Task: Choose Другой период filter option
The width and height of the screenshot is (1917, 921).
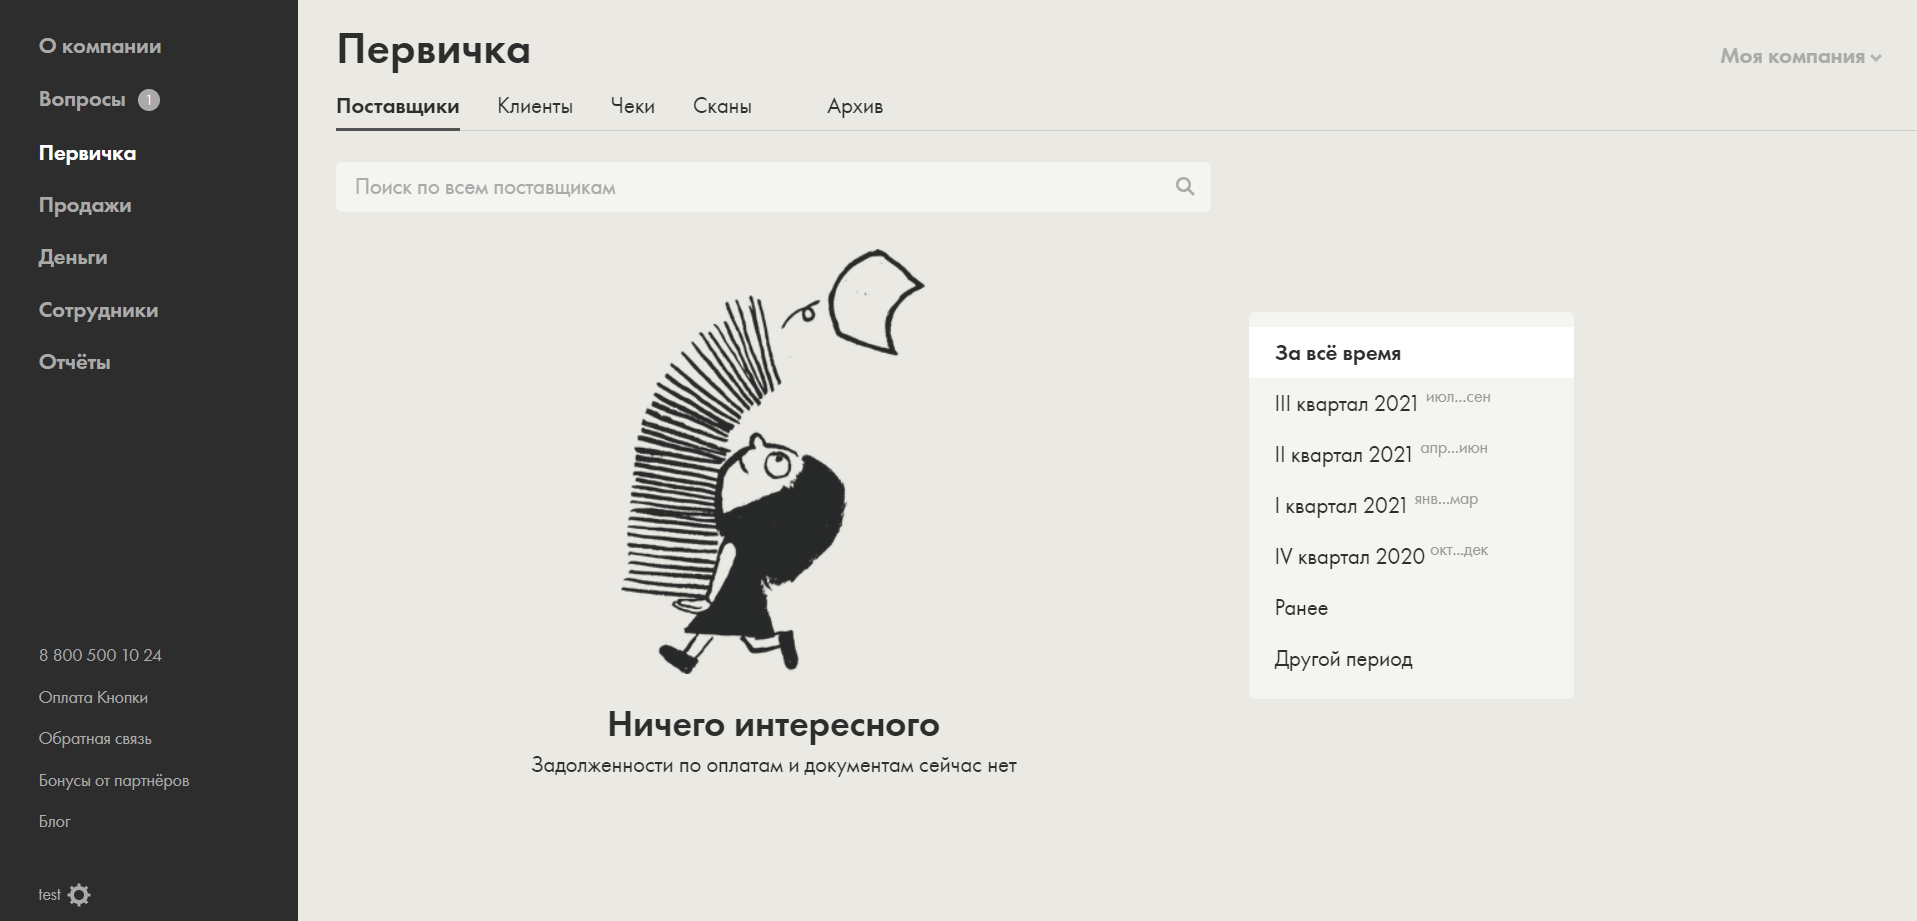Action: [x=1343, y=659]
